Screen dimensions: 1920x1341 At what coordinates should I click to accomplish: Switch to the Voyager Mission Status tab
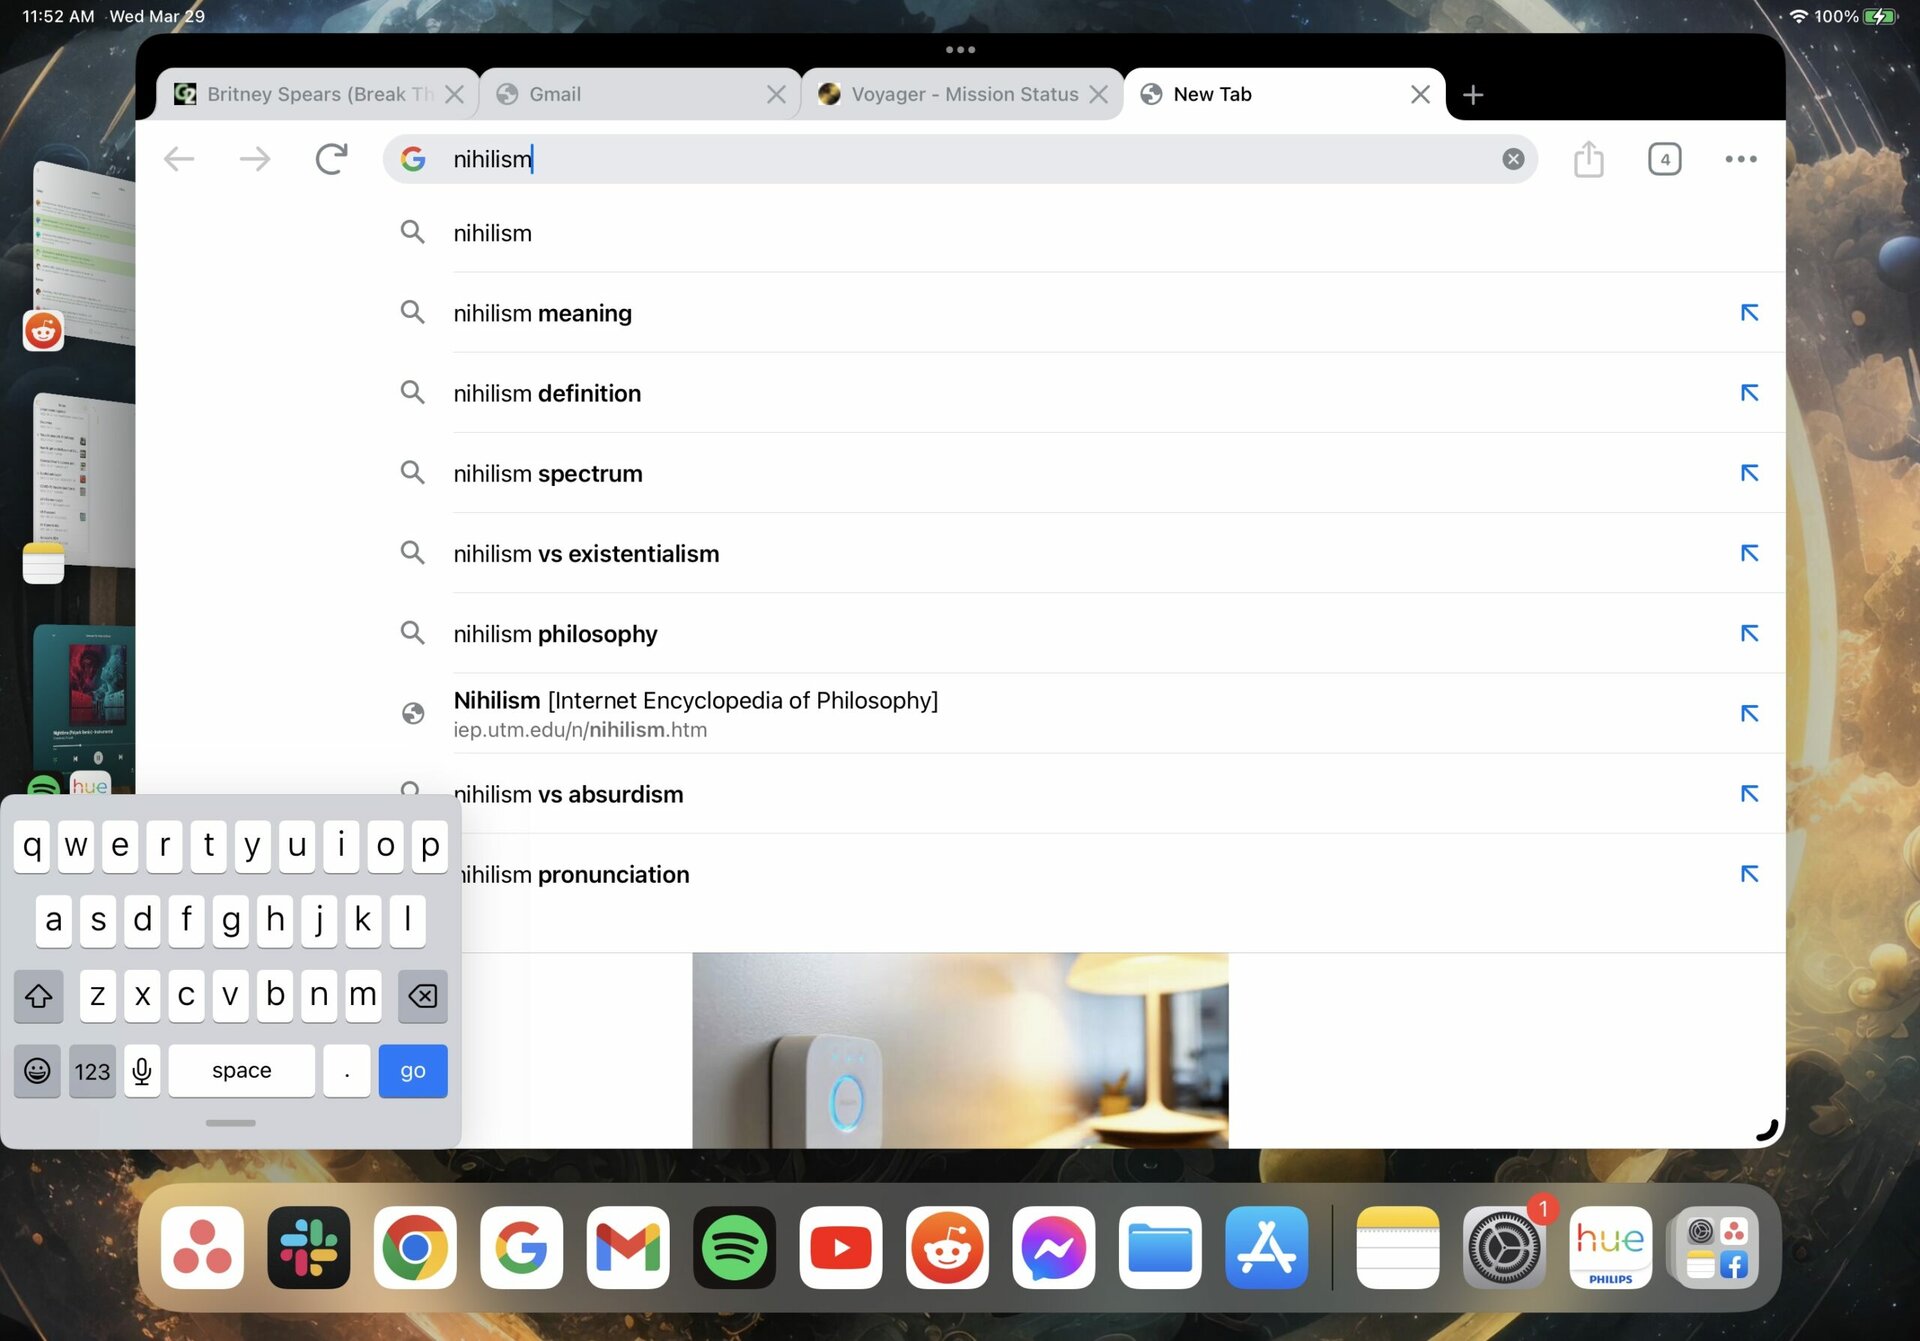pyautogui.click(x=963, y=93)
